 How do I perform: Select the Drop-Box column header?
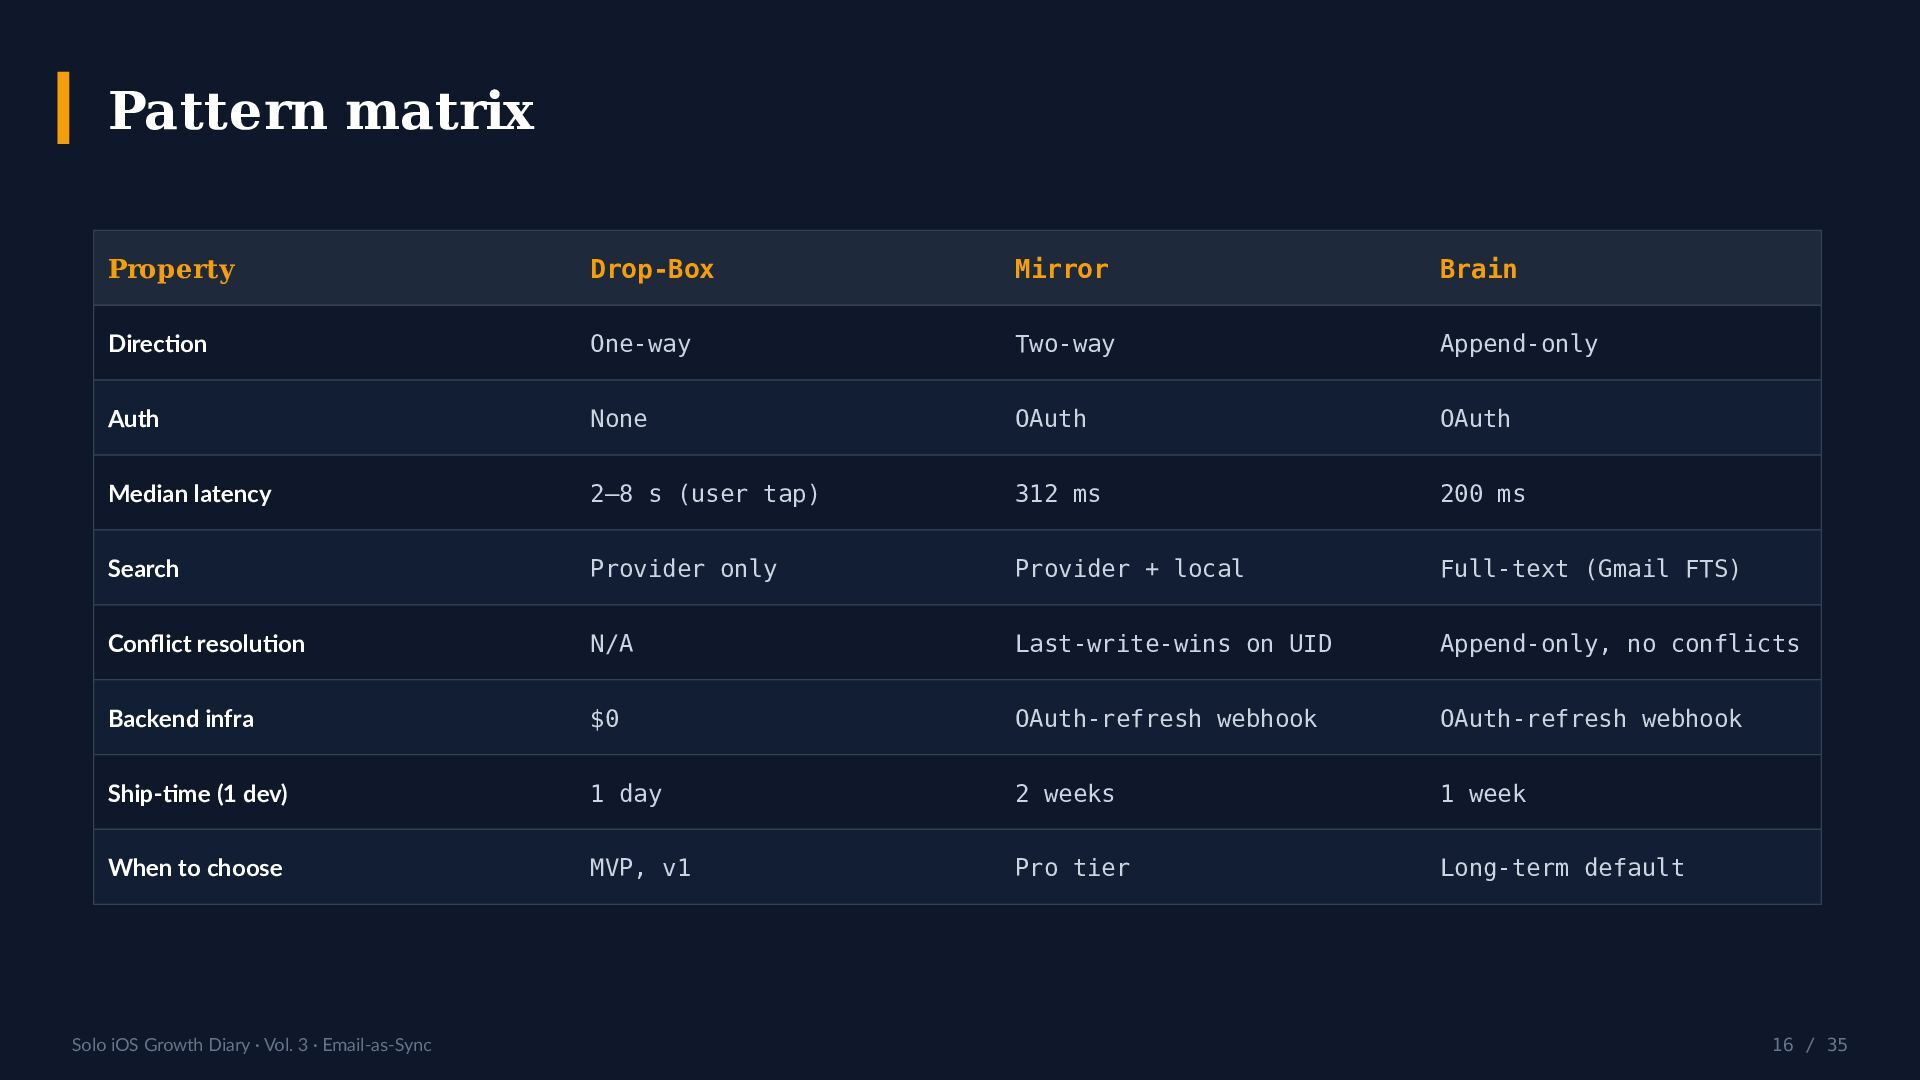tap(652, 269)
